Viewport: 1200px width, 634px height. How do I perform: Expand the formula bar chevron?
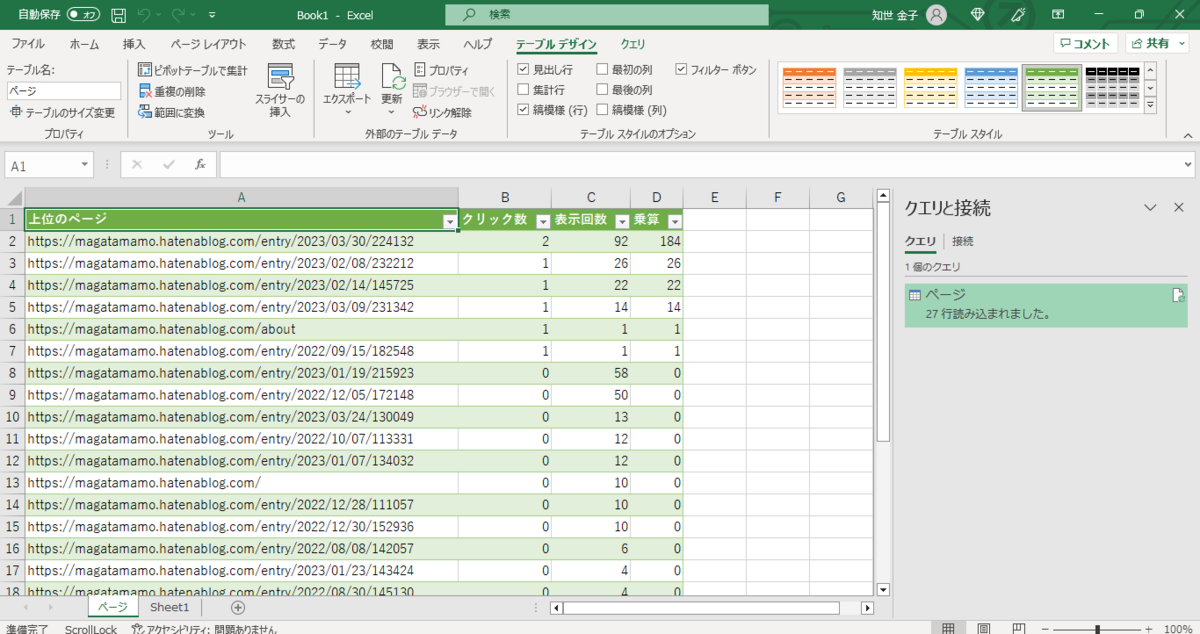(1187, 165)
